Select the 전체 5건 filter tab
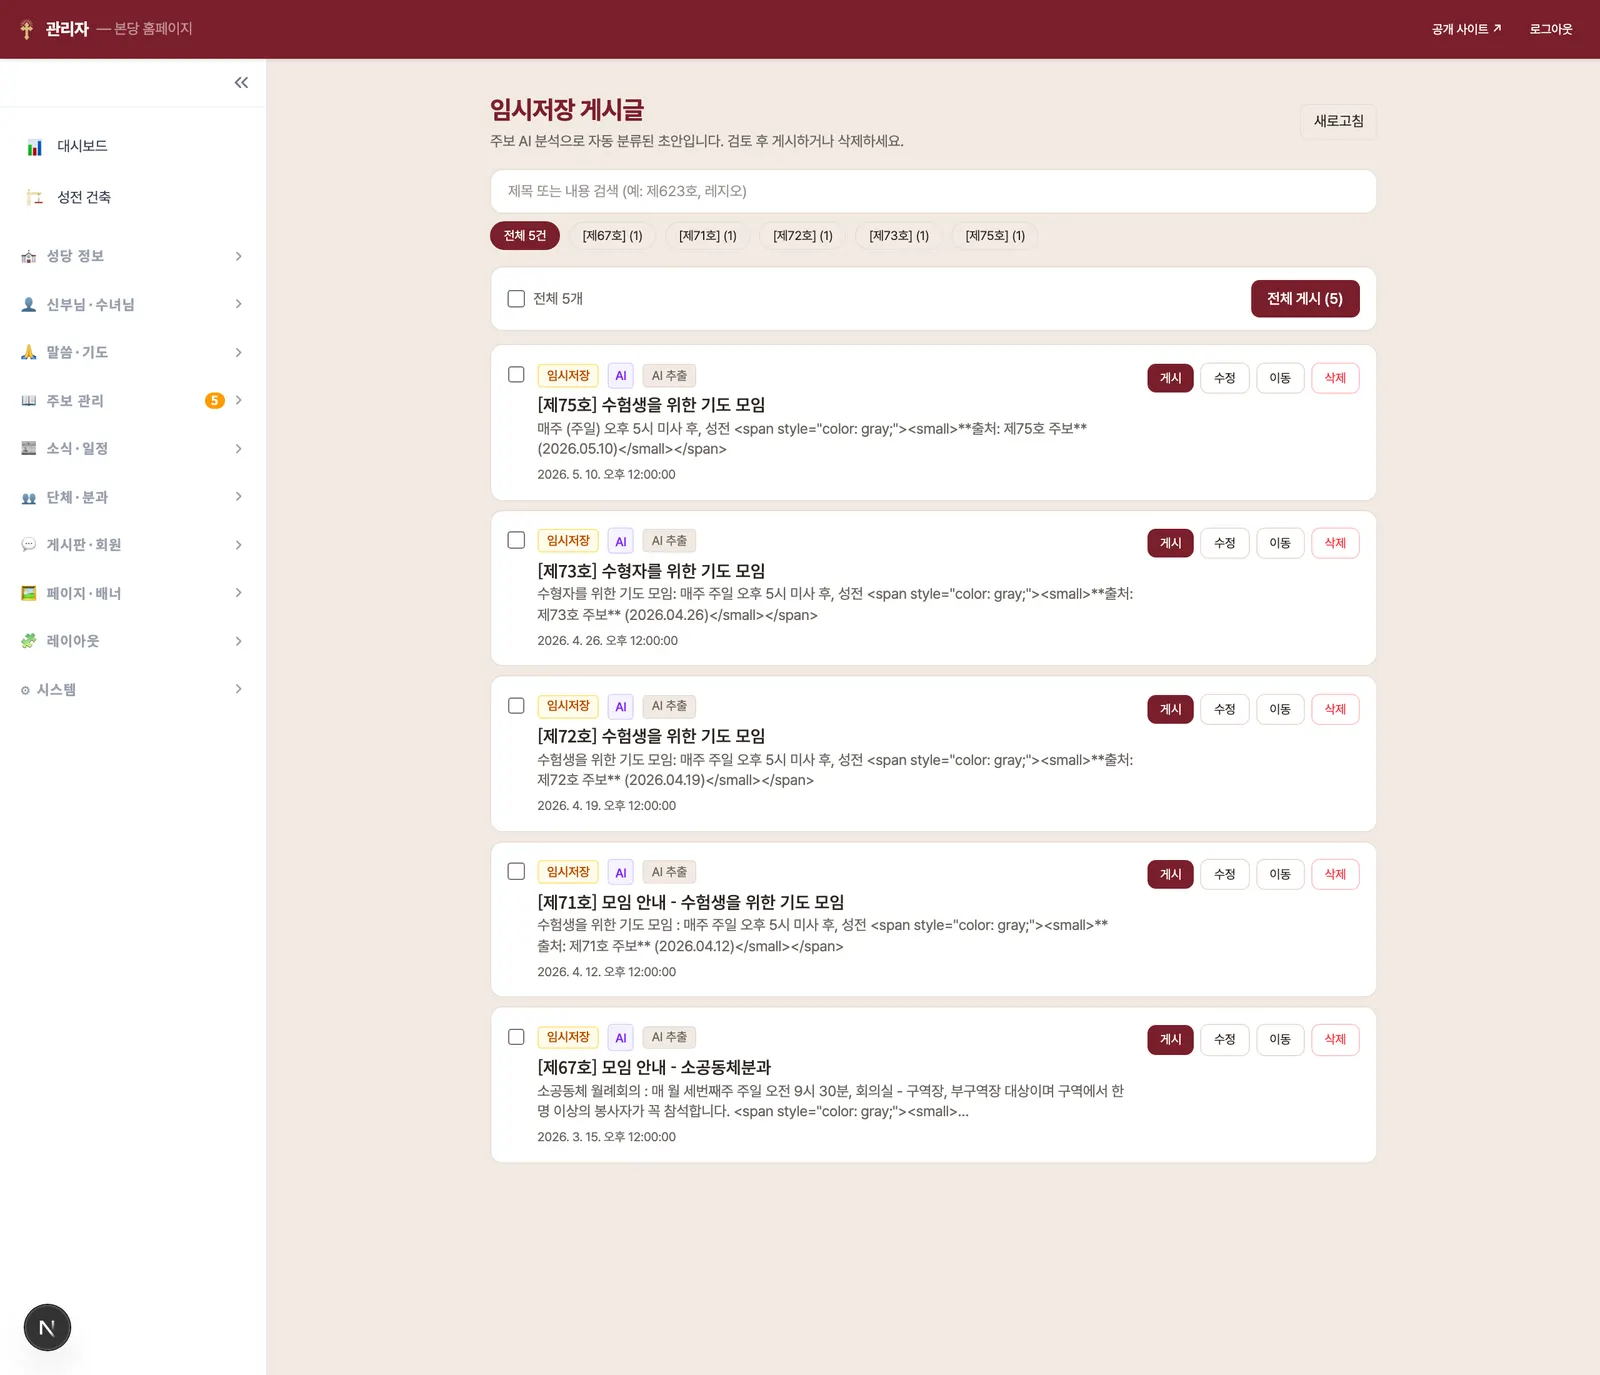The width and height of the screenshot is (1600, 1375). 525,236
